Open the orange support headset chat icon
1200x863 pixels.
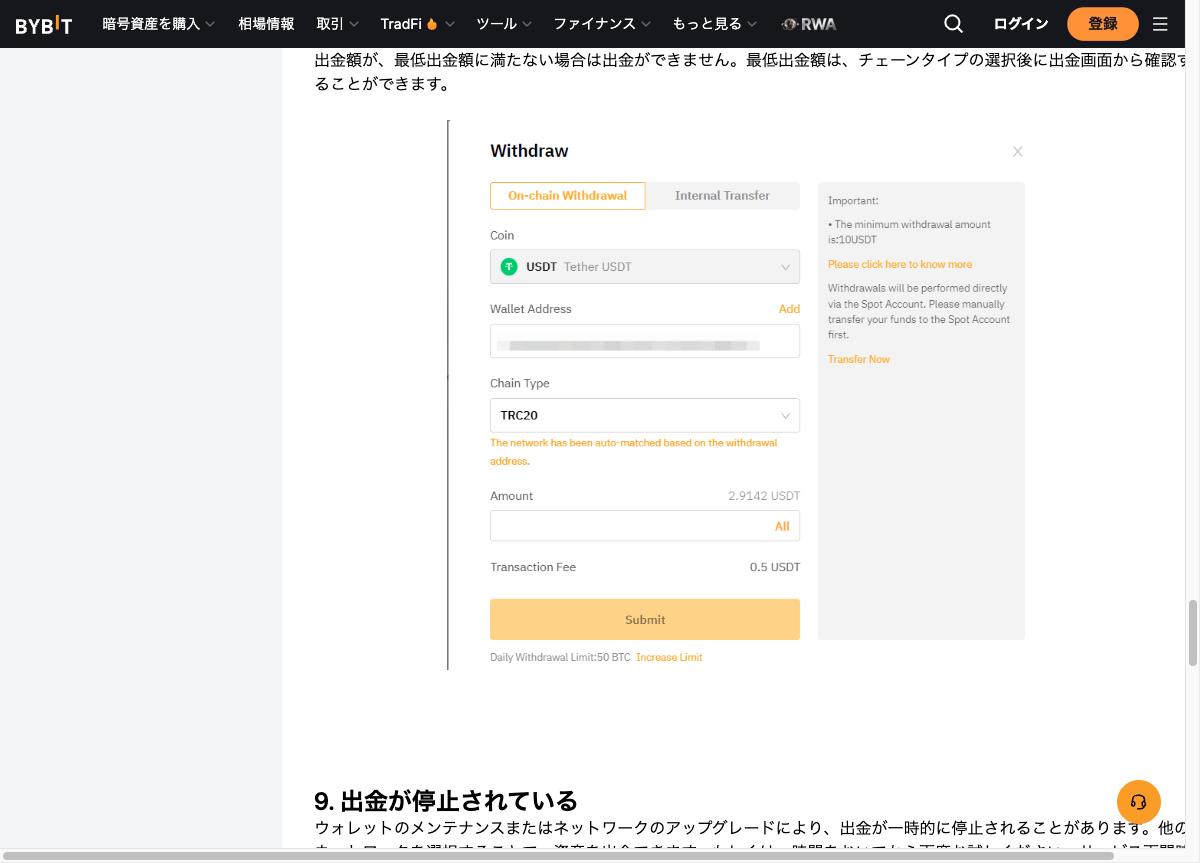[x=1138, y=802]
